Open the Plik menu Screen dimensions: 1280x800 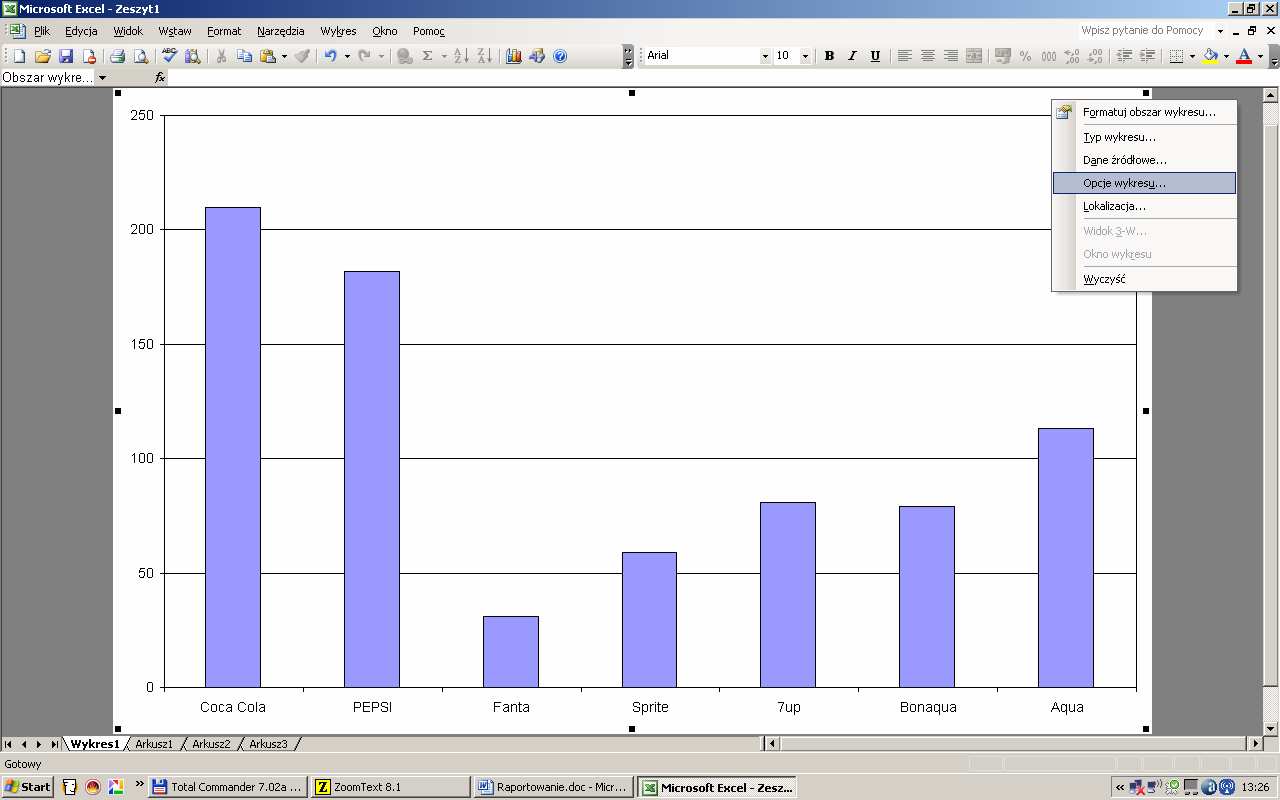point(41,31)
